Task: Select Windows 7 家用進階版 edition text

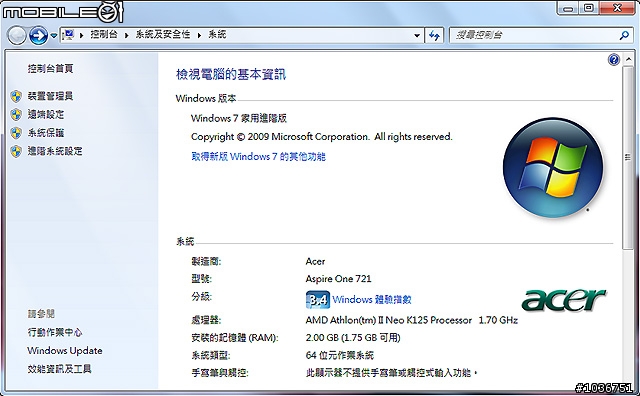Action: click(239, 118)
